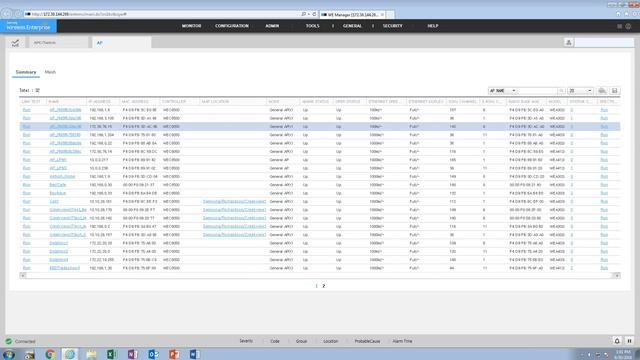Viewport: 640px width, 360px height.
Task: Click the alarm bell icon in status bar
Action: [x=617, y=341]
